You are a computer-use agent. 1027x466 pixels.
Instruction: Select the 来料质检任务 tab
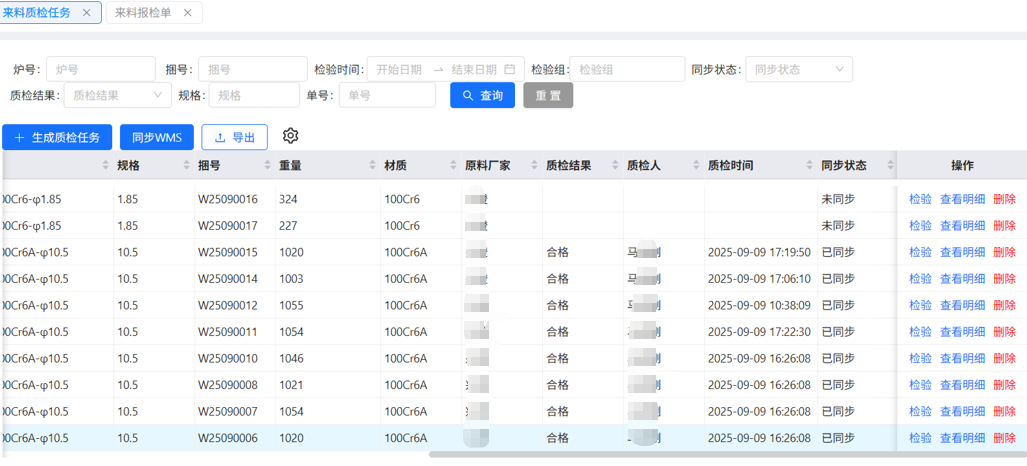click(x=38, y=13)
